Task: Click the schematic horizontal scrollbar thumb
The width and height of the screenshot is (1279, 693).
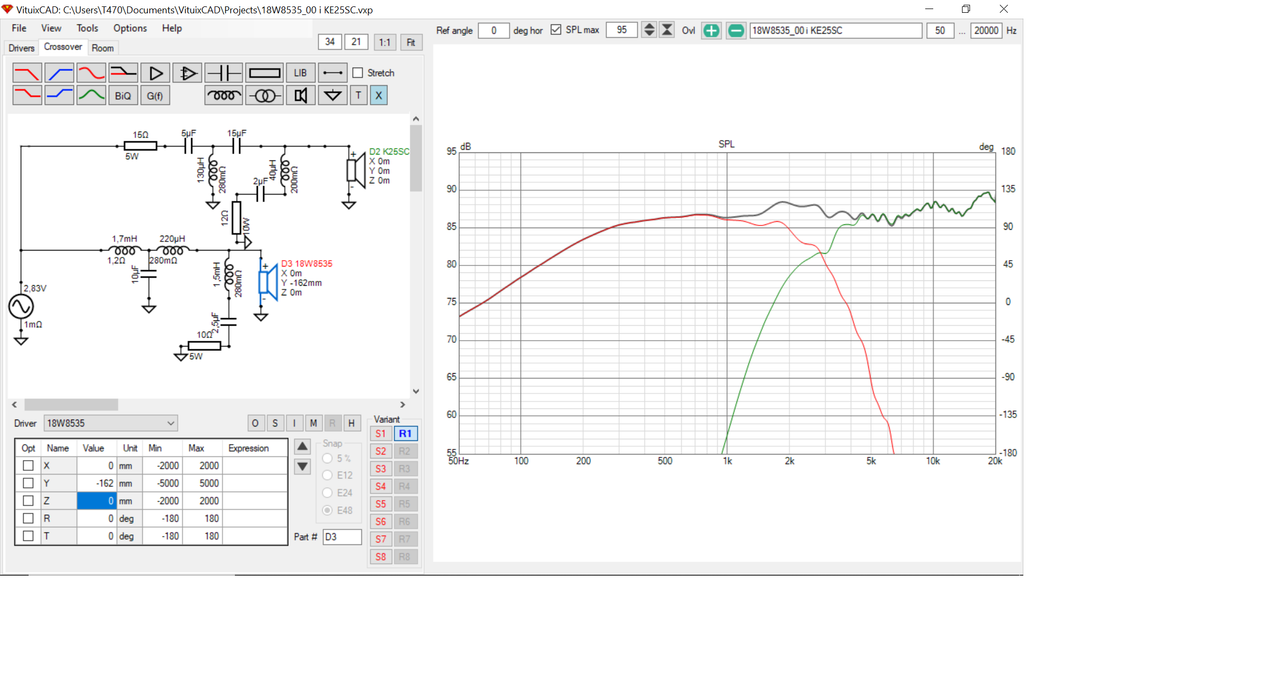Action: point(71,404)
